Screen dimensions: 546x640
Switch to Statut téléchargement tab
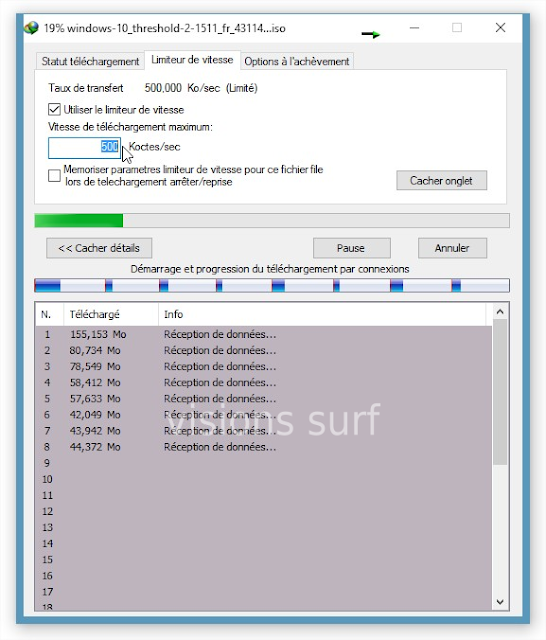click(x=90, y=61)
